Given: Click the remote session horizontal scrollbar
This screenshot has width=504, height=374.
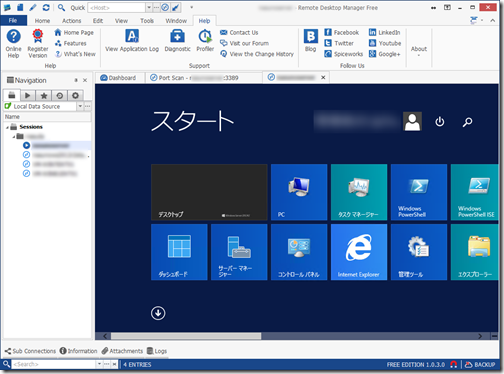Looking at the screenshot, I should (186, 336).
